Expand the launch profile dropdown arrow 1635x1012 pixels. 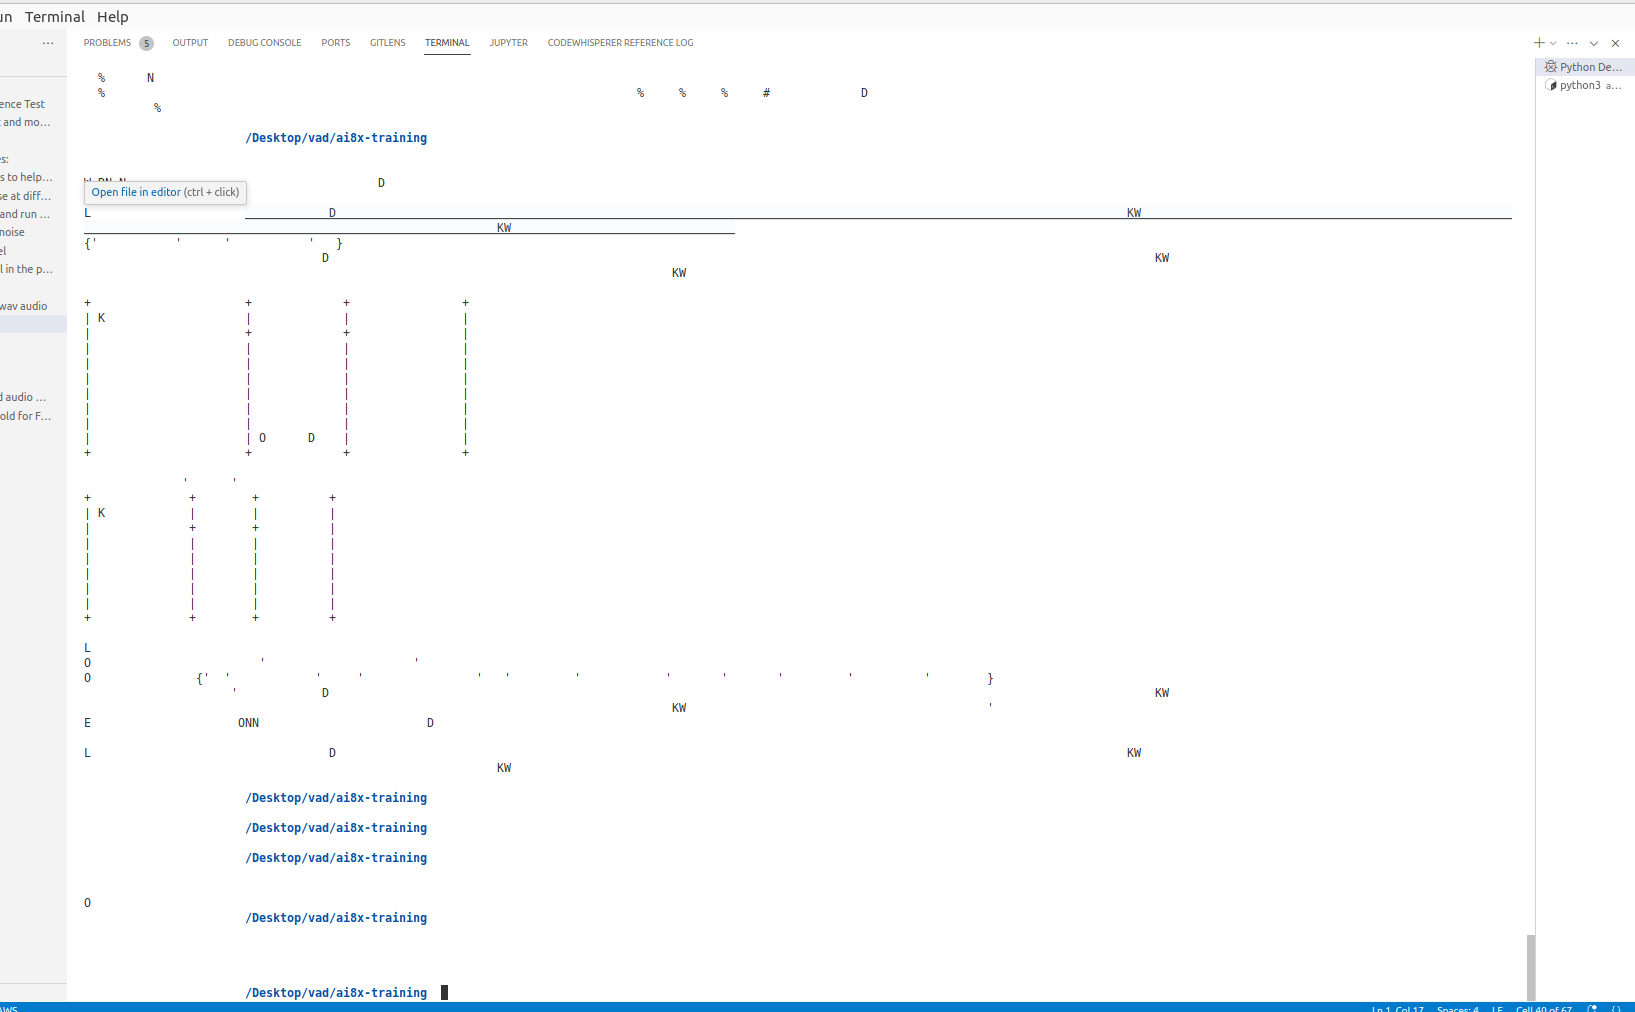coord(1552,43)
